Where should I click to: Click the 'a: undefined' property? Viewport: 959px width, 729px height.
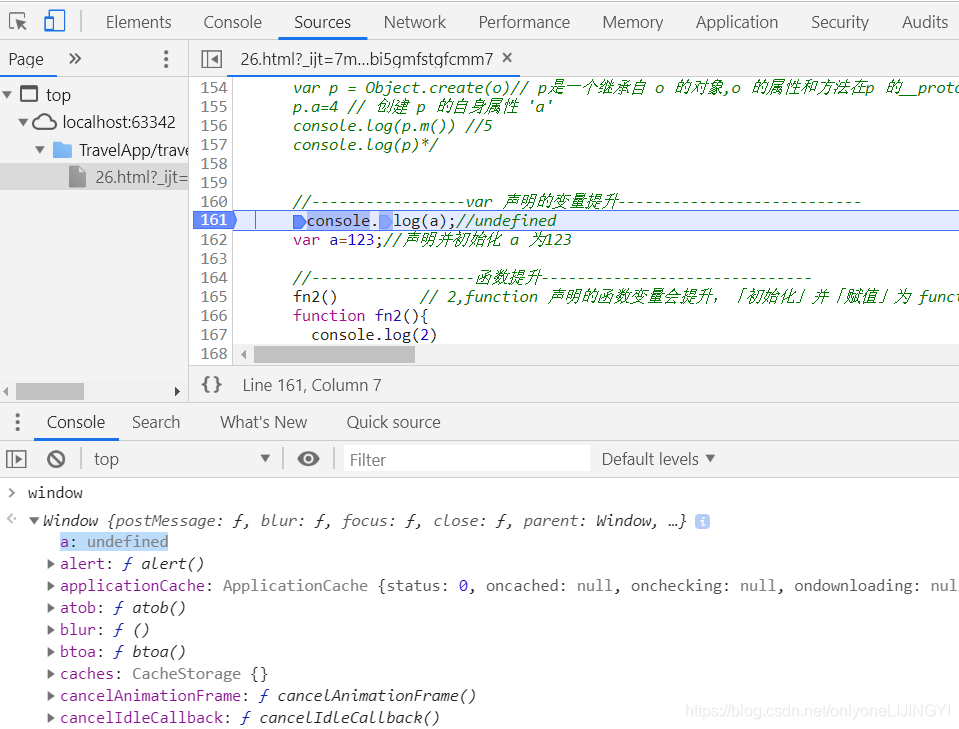tap(114, 542)
